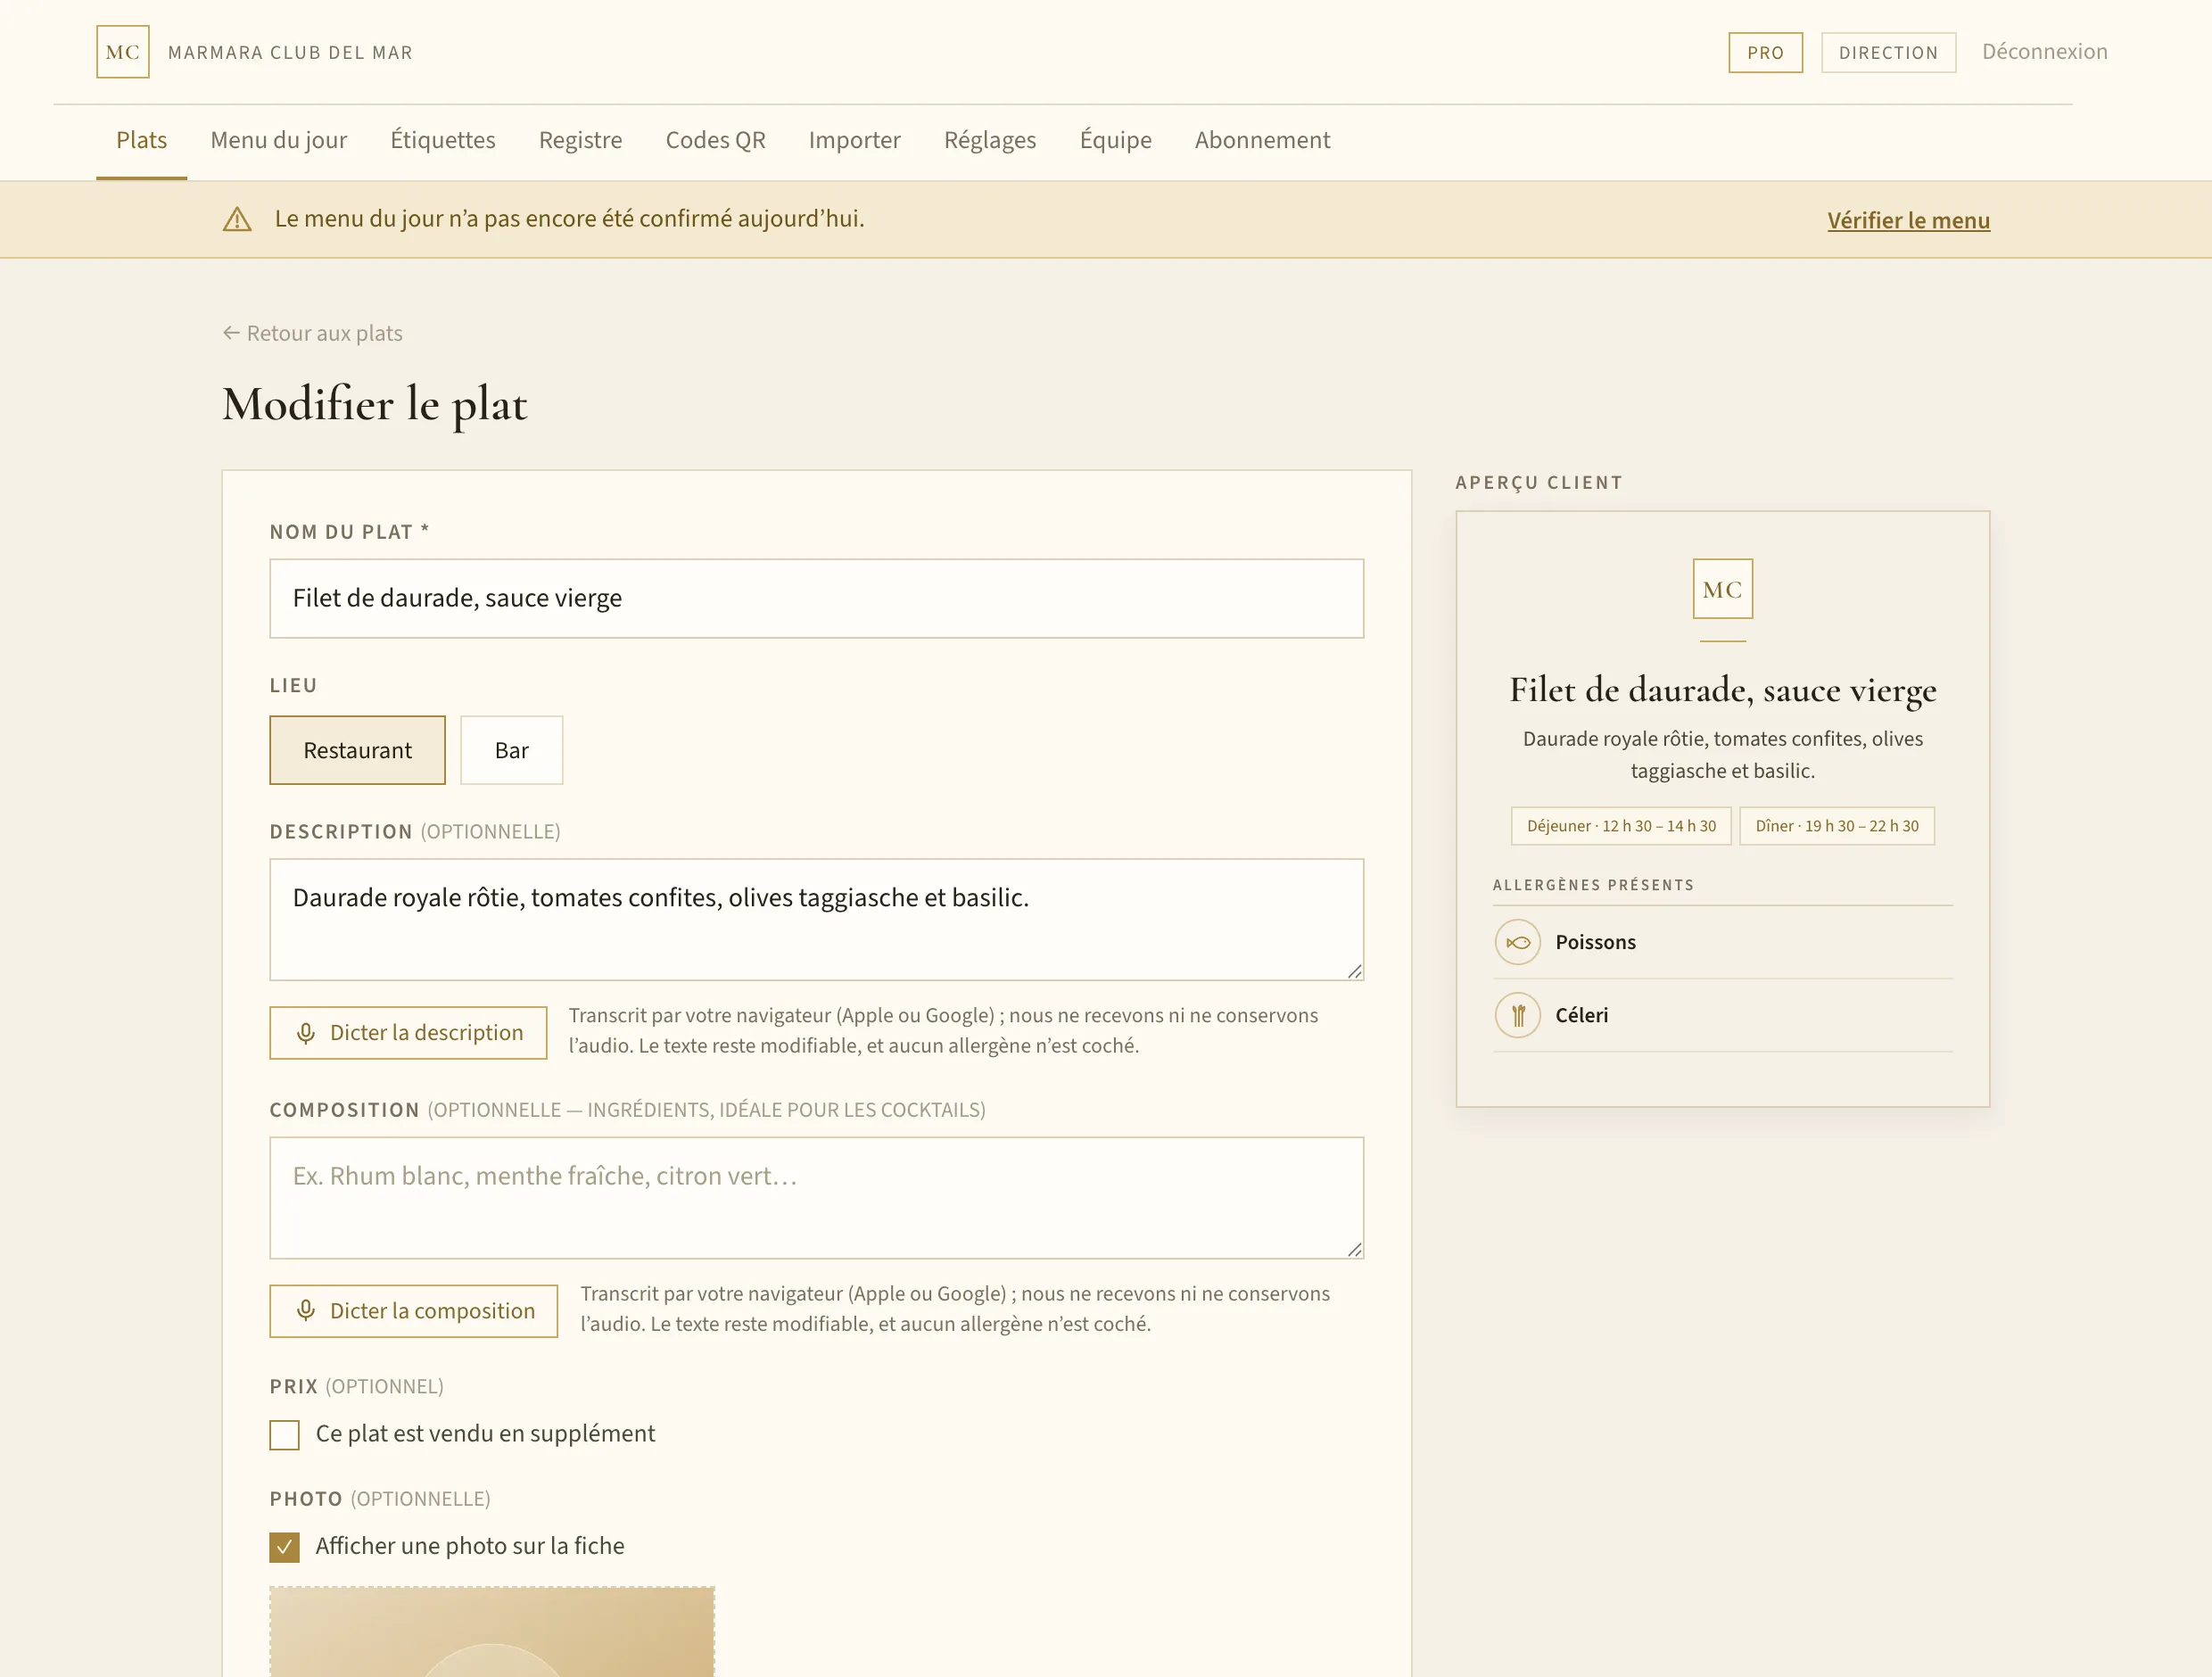Select Restaurant as the lieu
This screenshot has width=2212, height=1677.
pos(358,750)
